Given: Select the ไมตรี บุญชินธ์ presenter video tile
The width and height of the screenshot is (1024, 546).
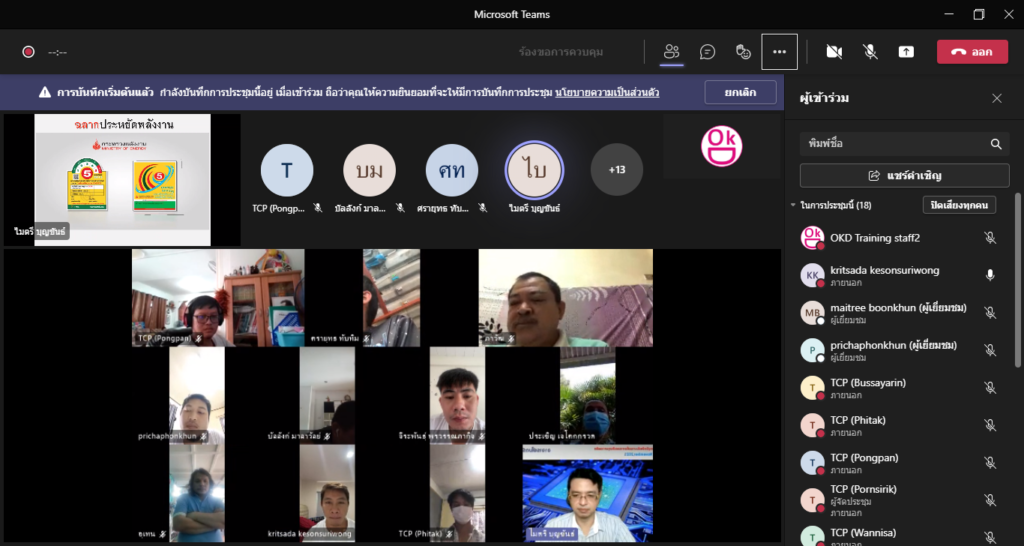Looking at the screenshot, I should 588,493.
